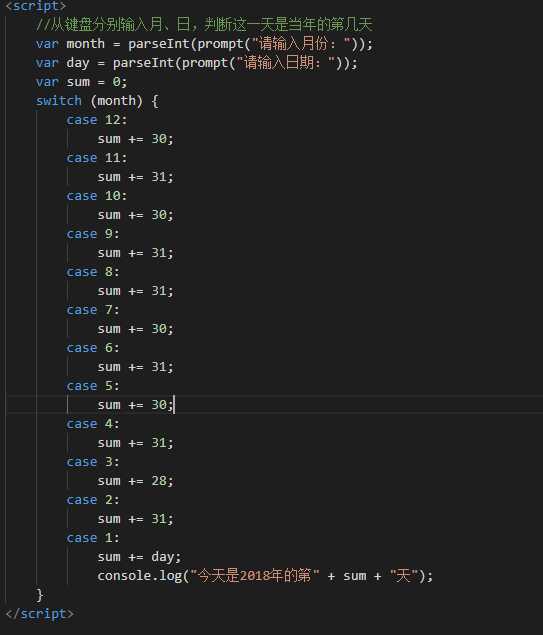Click 'sum += 31;' under case 9
Image resolution: width=543 pixels, height=635 pixels.
click(135, 253)
